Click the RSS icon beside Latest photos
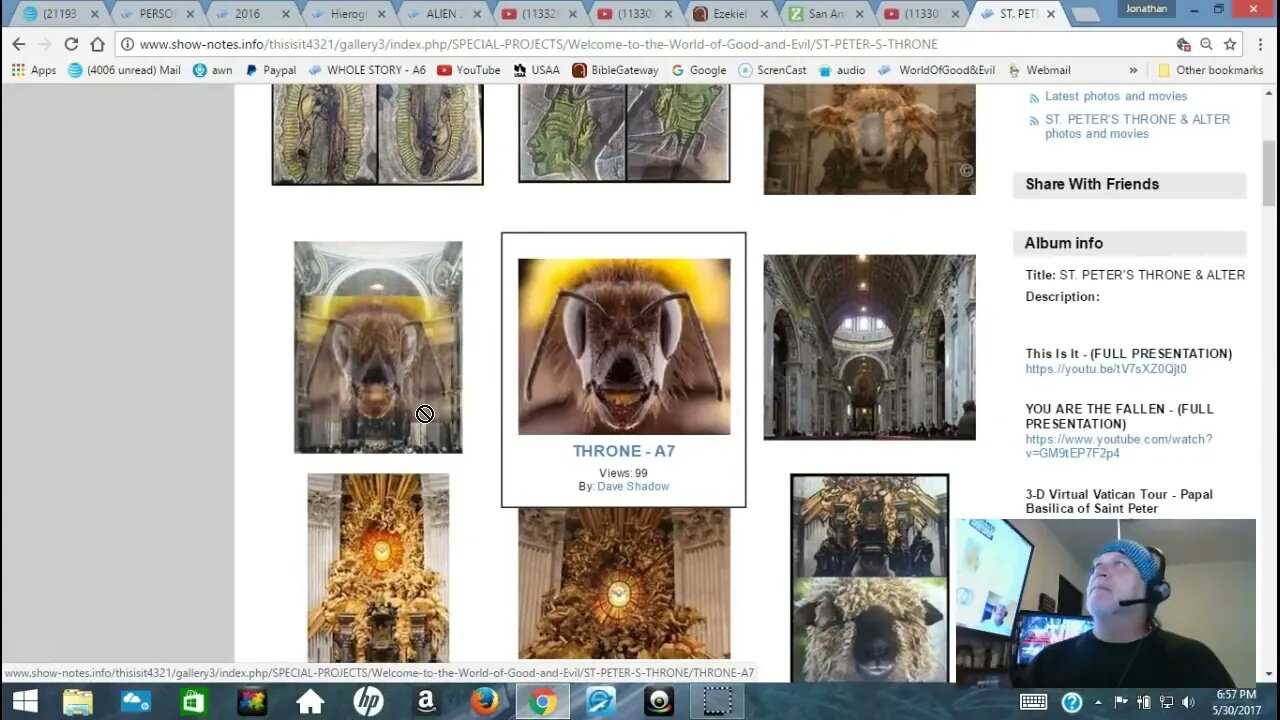 (x=1034, y=98)
